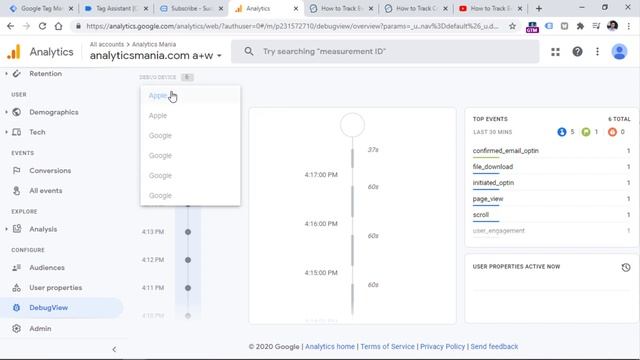Viewport: 640px width, 360px height.
Task: Open All events in the sidebar
Action: click(45, 191)
